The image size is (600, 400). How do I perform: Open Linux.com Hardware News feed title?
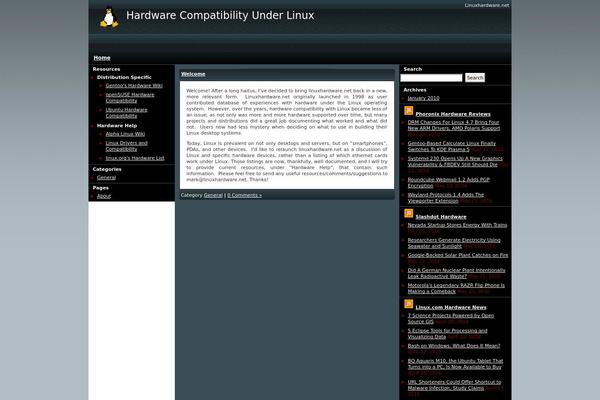451,307
